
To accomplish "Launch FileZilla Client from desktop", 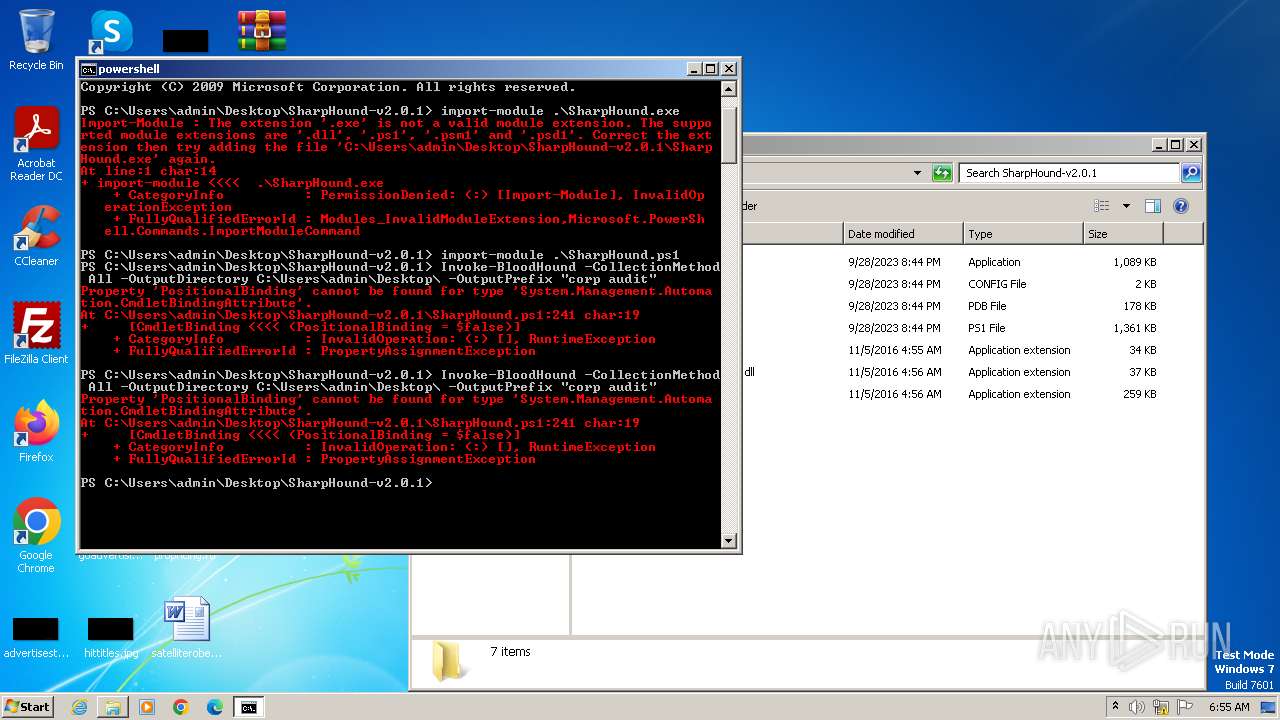I will [x=36, y=333].
